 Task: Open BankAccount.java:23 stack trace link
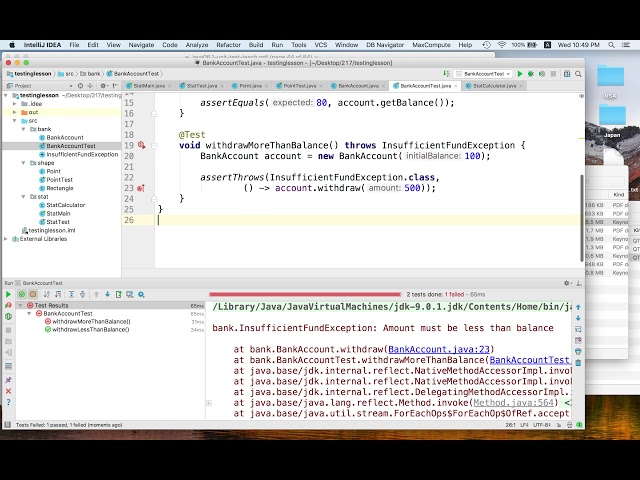coord(439,349)
